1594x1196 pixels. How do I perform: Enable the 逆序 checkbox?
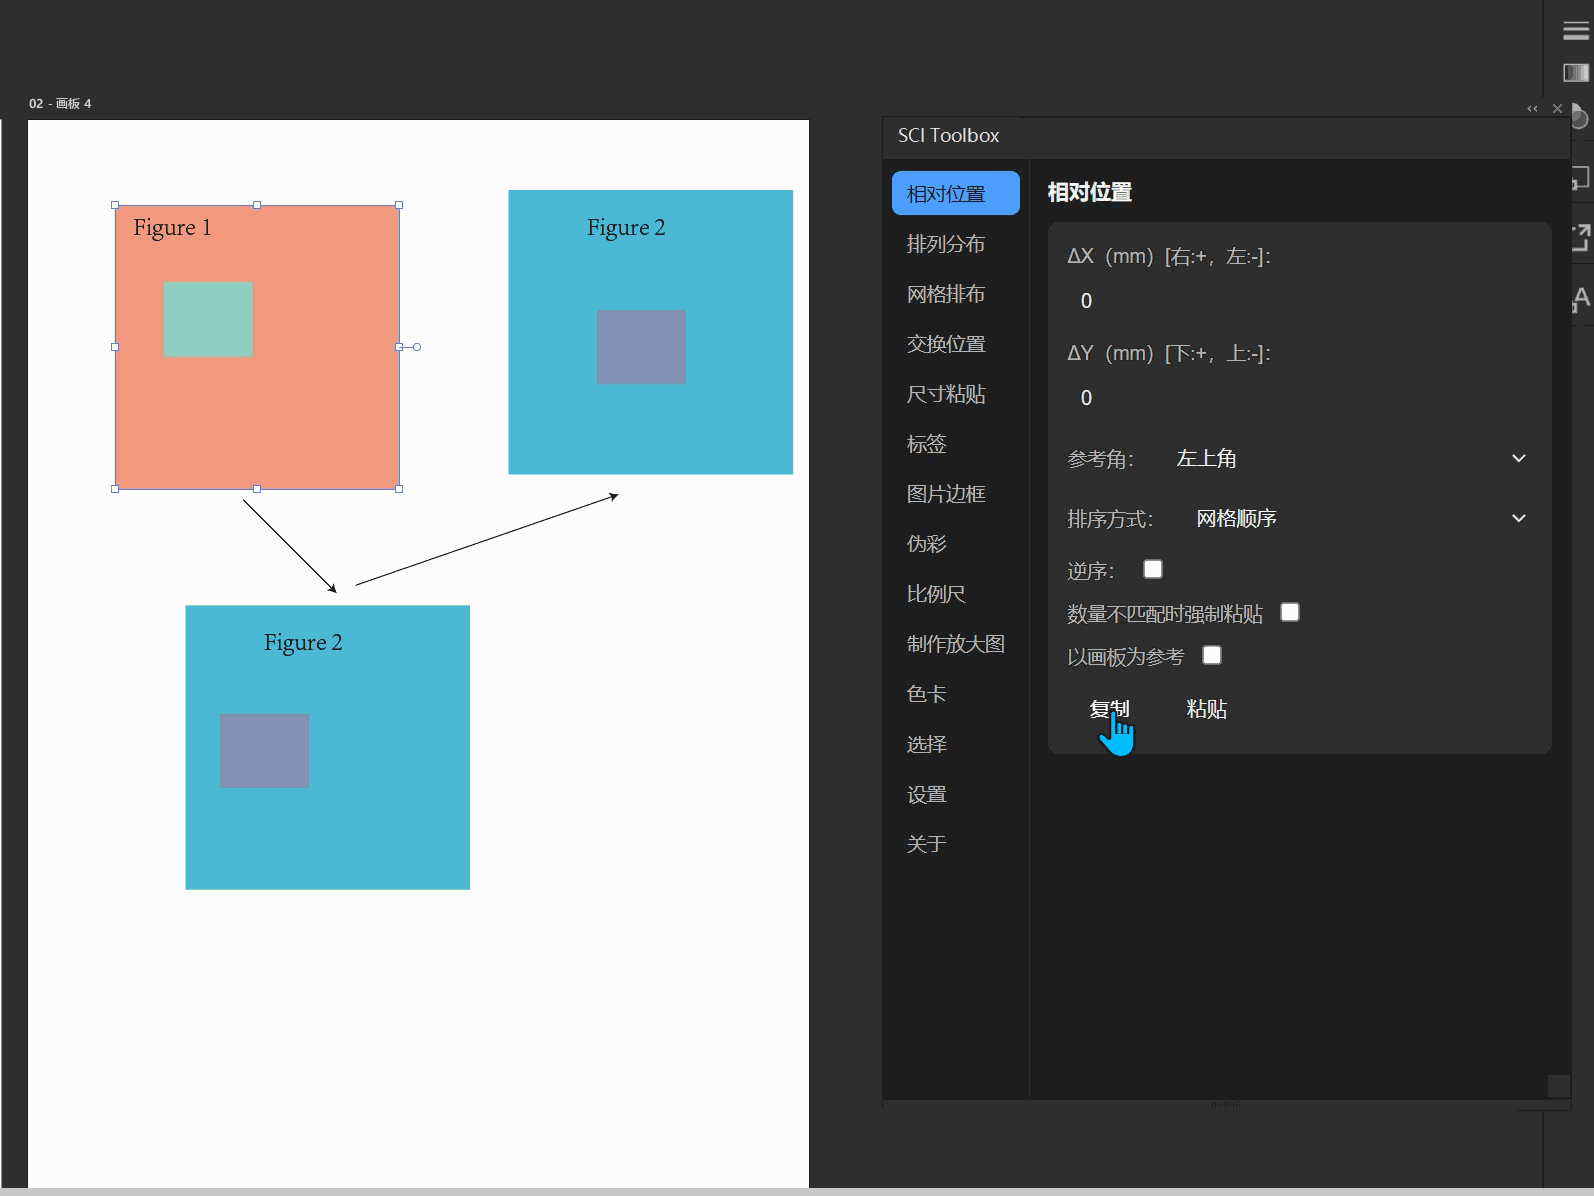pyautogui.click(x=1153, y=569)
